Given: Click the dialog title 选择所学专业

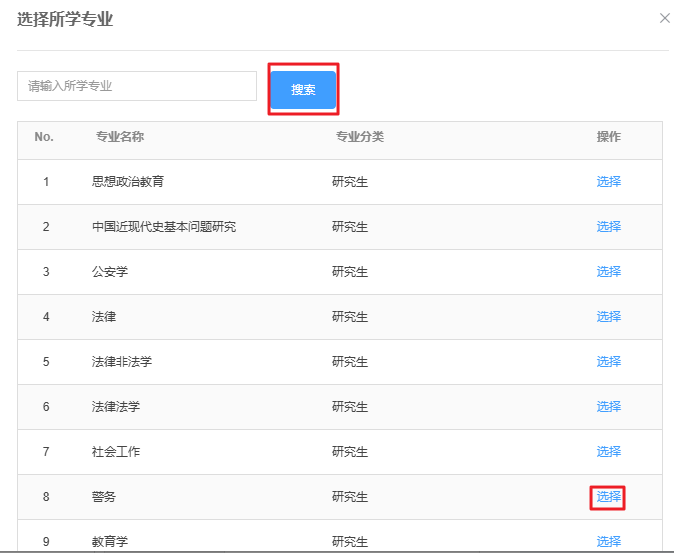Looking at the screenshot, I should pos(65,20).
